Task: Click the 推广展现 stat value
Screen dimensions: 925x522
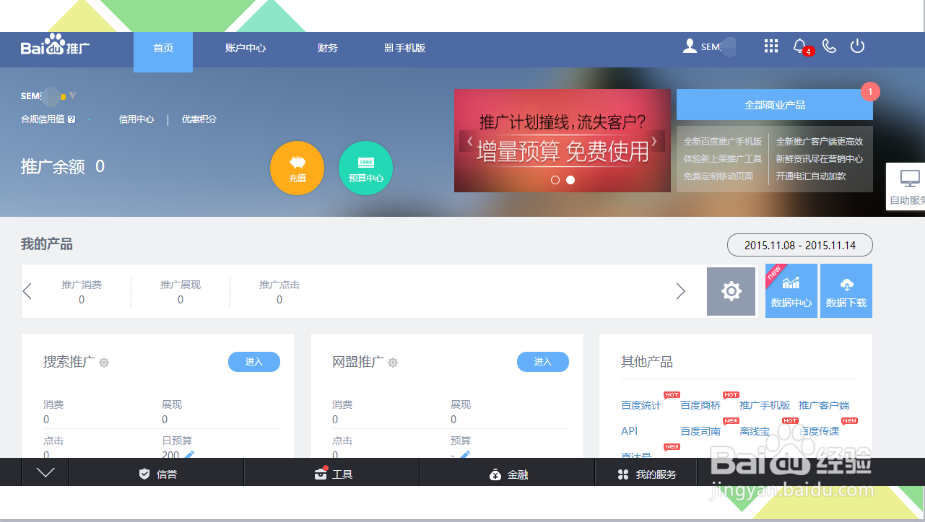Action: (x=181, y=300)
